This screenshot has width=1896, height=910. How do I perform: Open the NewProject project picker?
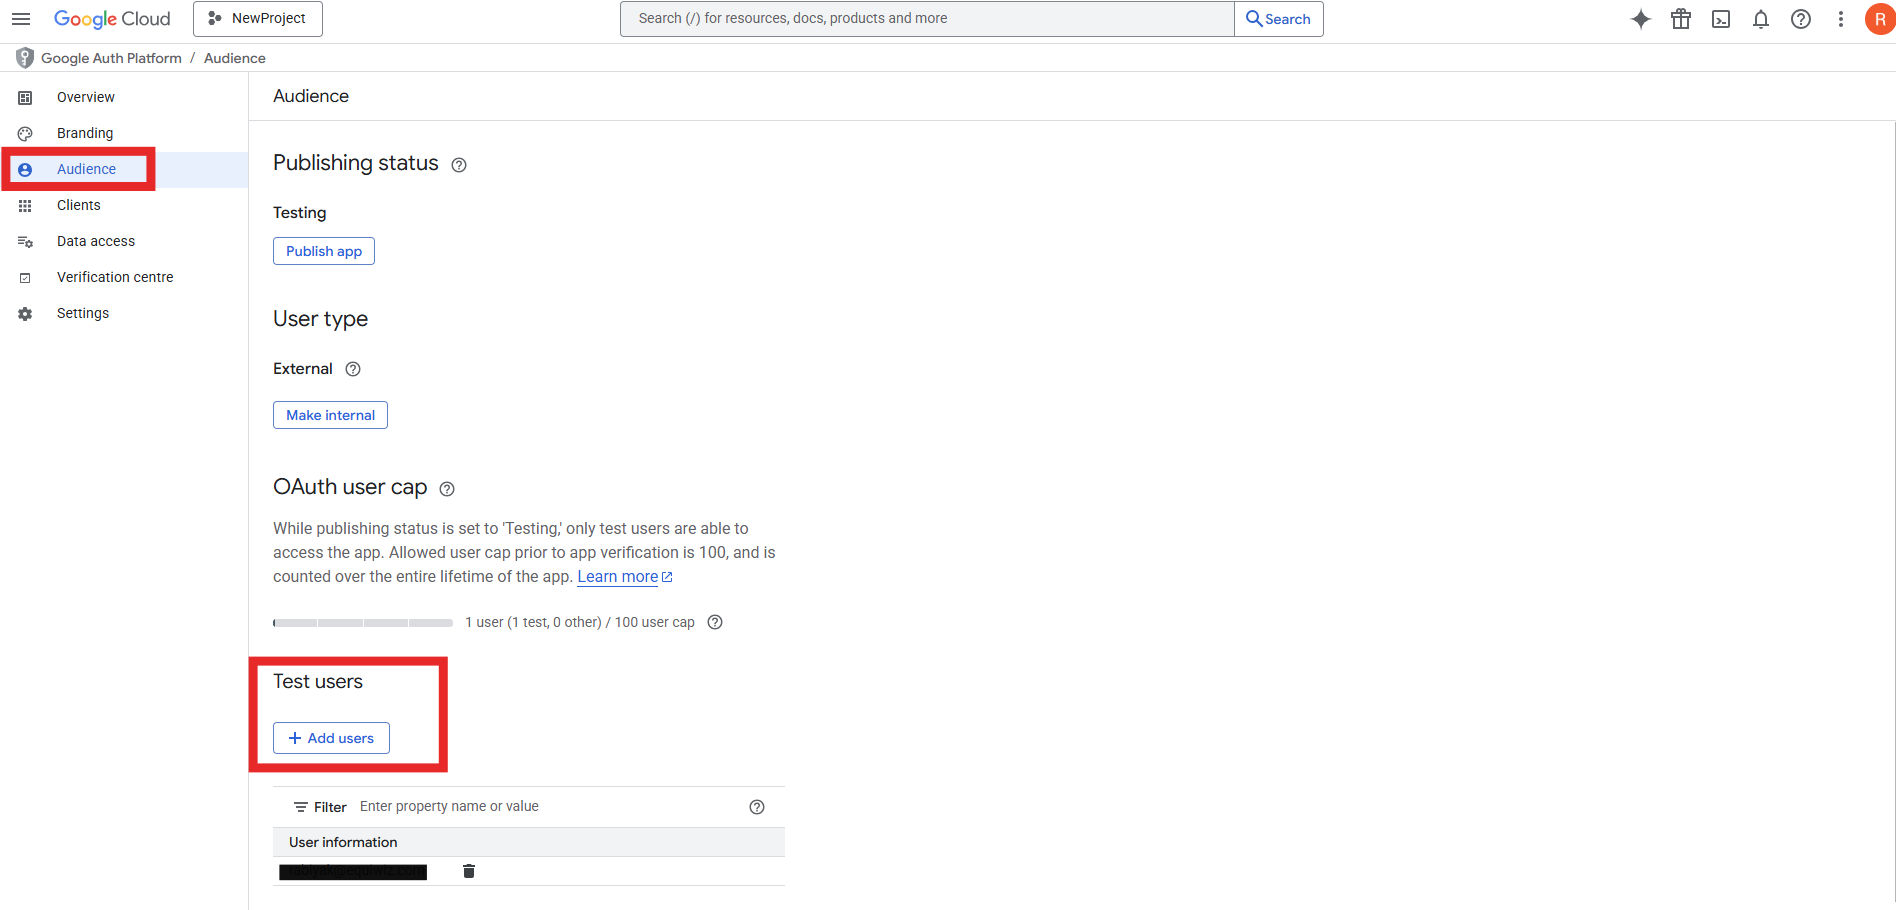pyautogui.click(x=257, y=18)
